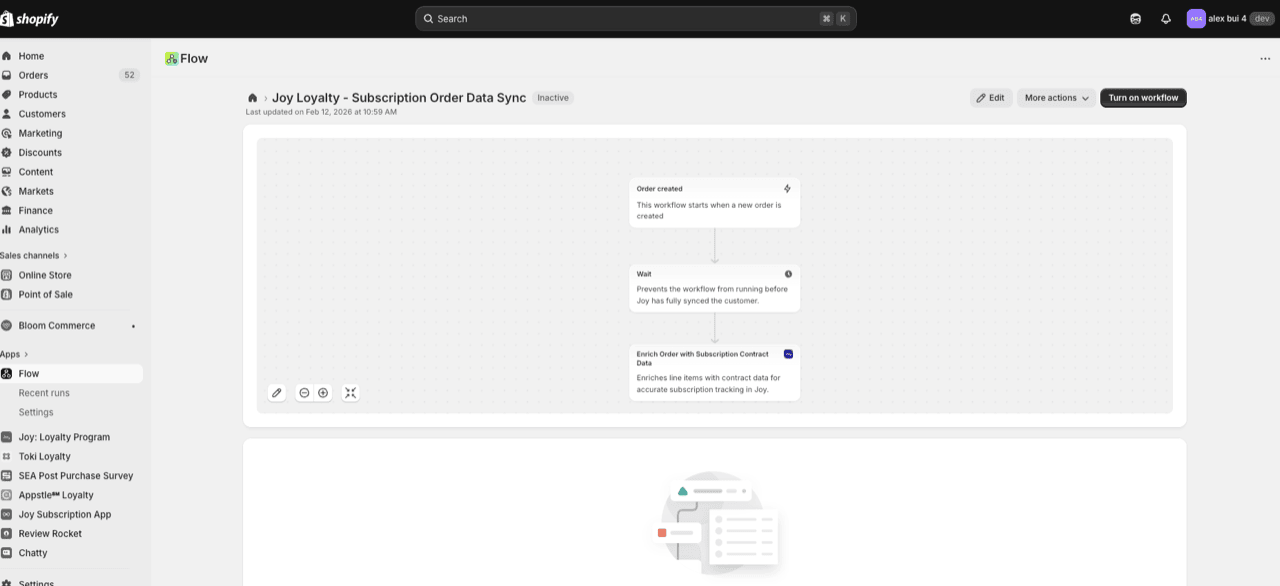Click Last updated on Feb 12, 2026 text
Viewport: 1280px width, 586px height.
[321, 112]
